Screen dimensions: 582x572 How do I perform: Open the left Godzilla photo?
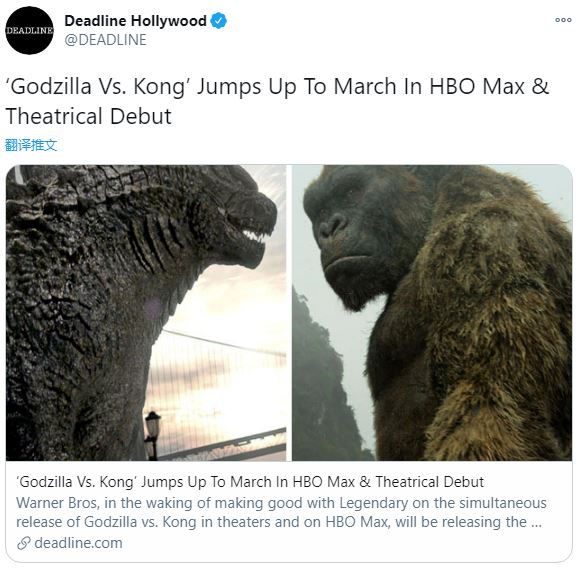click(x=146, y=313)
